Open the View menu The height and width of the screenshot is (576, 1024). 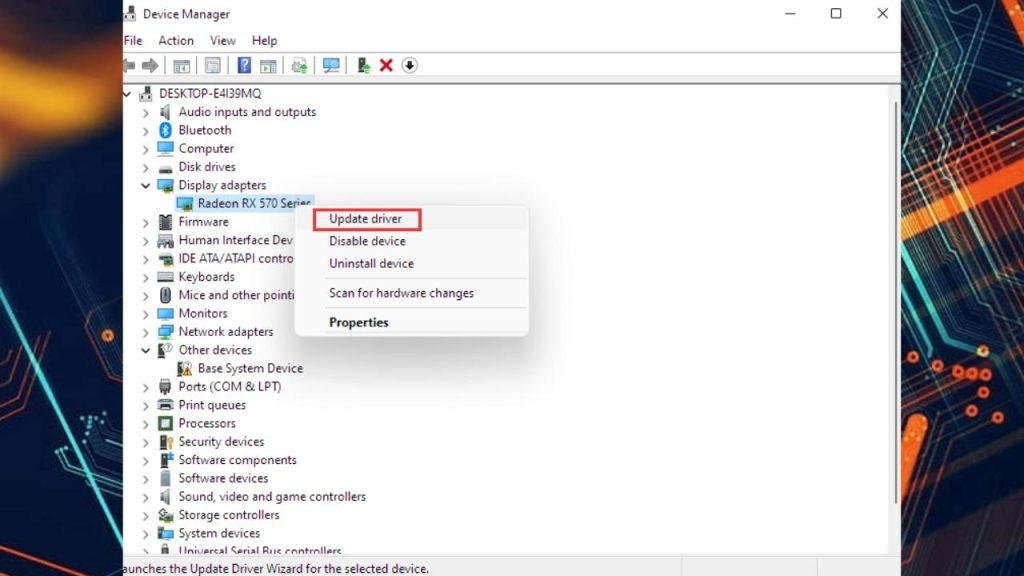[x=222, y=40]
